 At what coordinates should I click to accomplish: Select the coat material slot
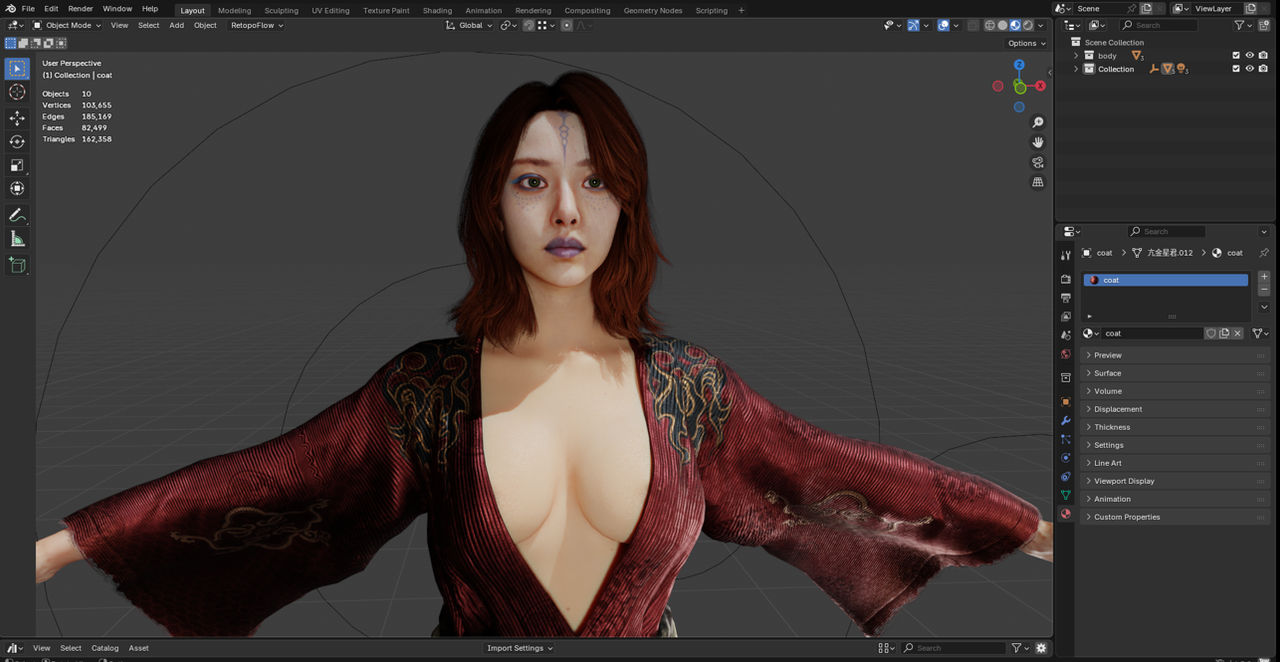coord(1165,280)
